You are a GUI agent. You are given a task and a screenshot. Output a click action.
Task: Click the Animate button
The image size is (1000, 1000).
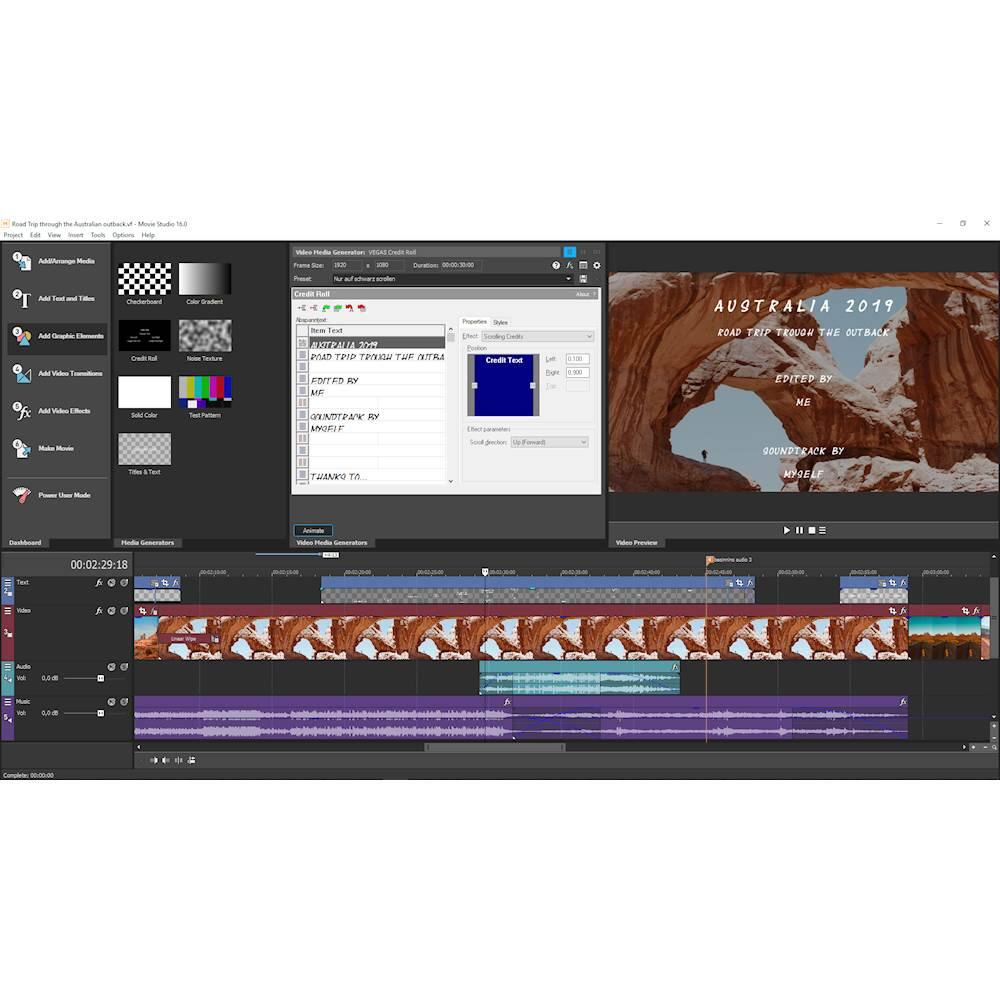313,530
